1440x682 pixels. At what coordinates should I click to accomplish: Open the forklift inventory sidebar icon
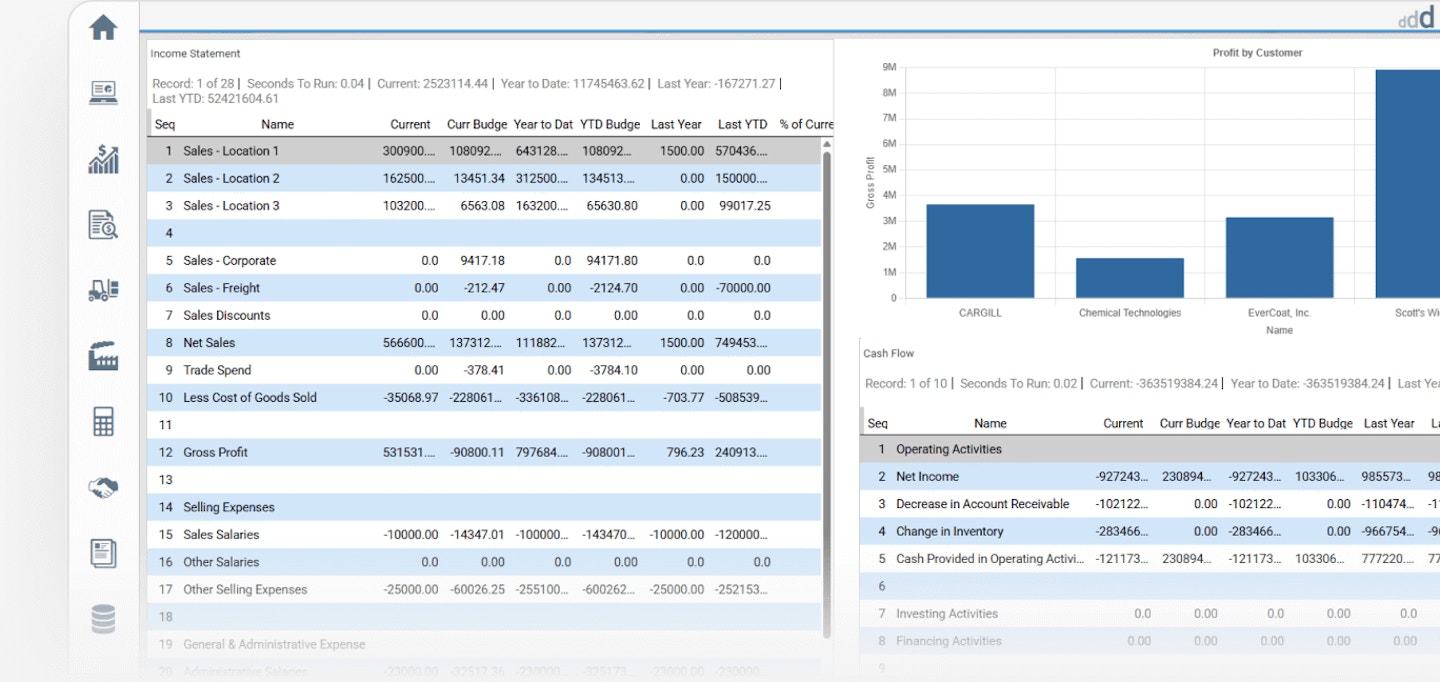pos(103,290)
